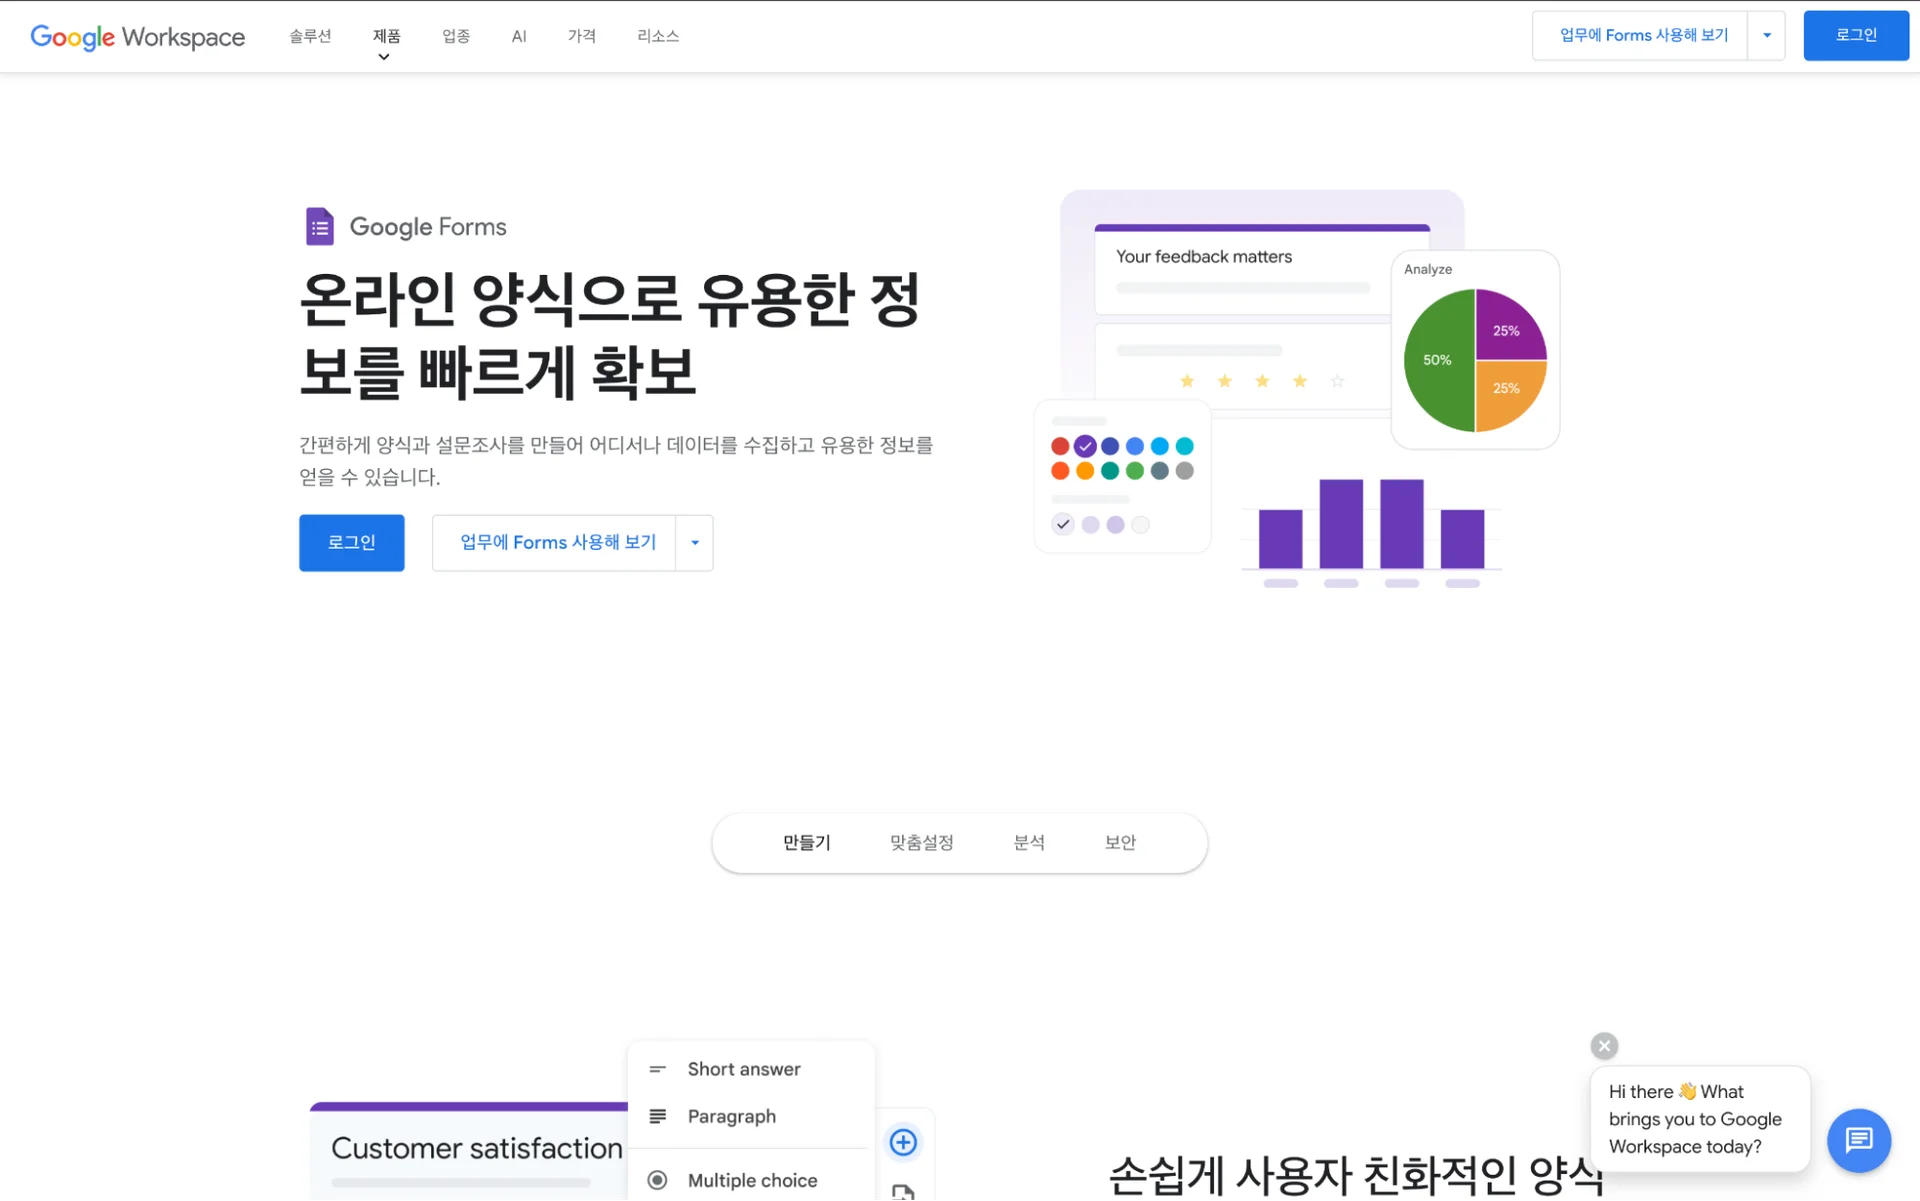Select the Multiple choice radio button
This screenshot has height=1201, width=1920.
click(658, 1180)
